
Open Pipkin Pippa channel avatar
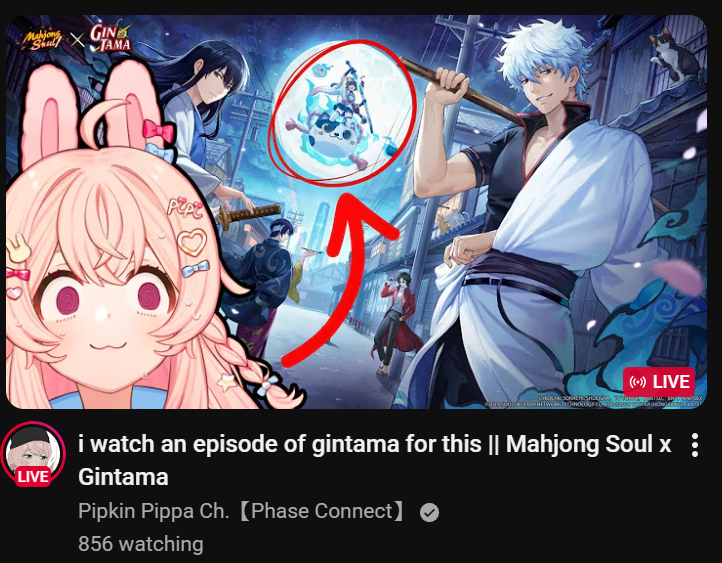coord(33,454)
